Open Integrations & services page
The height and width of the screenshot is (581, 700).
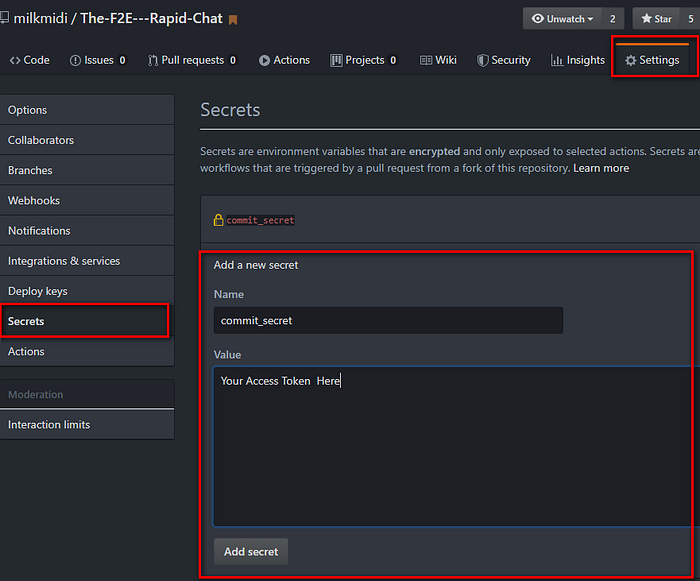point(87,261)
